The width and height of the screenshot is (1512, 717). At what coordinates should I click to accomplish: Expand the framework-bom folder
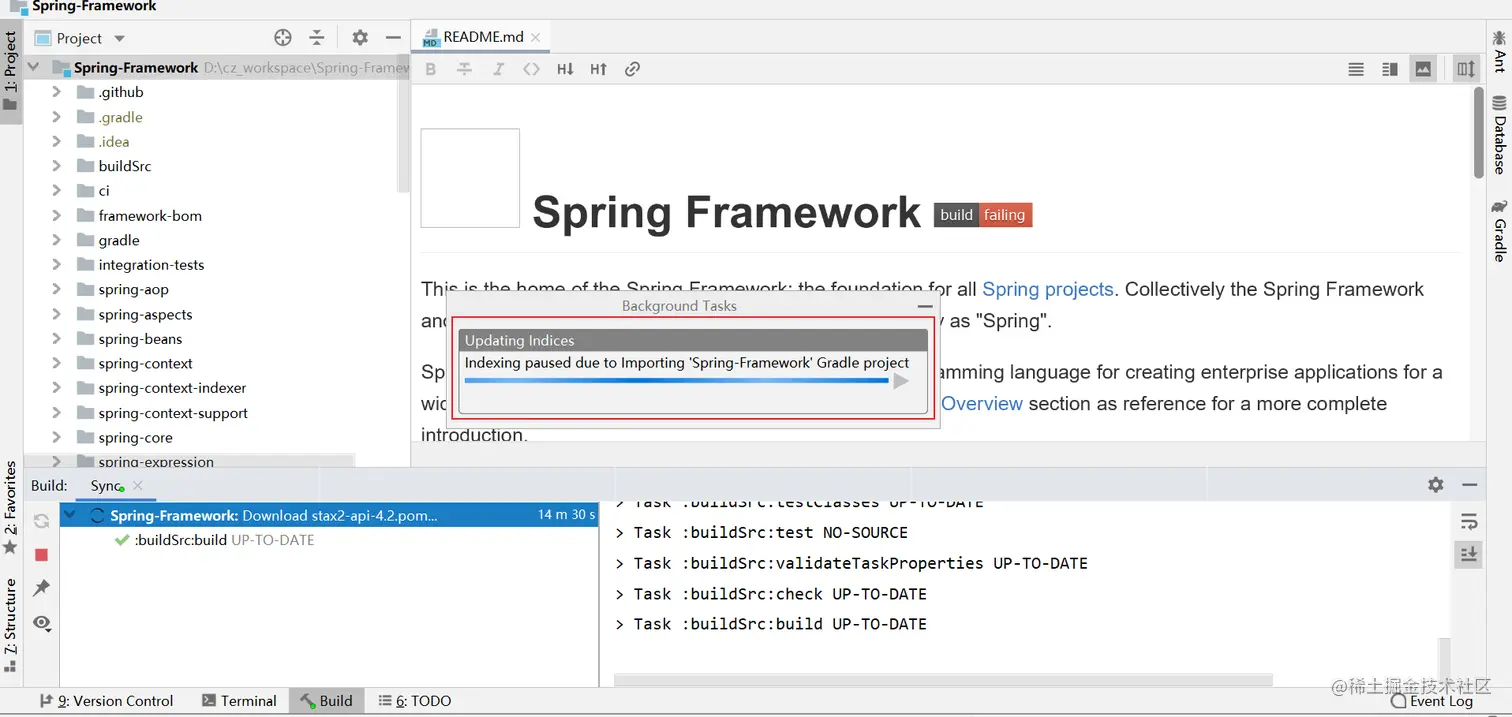point(57,215)
